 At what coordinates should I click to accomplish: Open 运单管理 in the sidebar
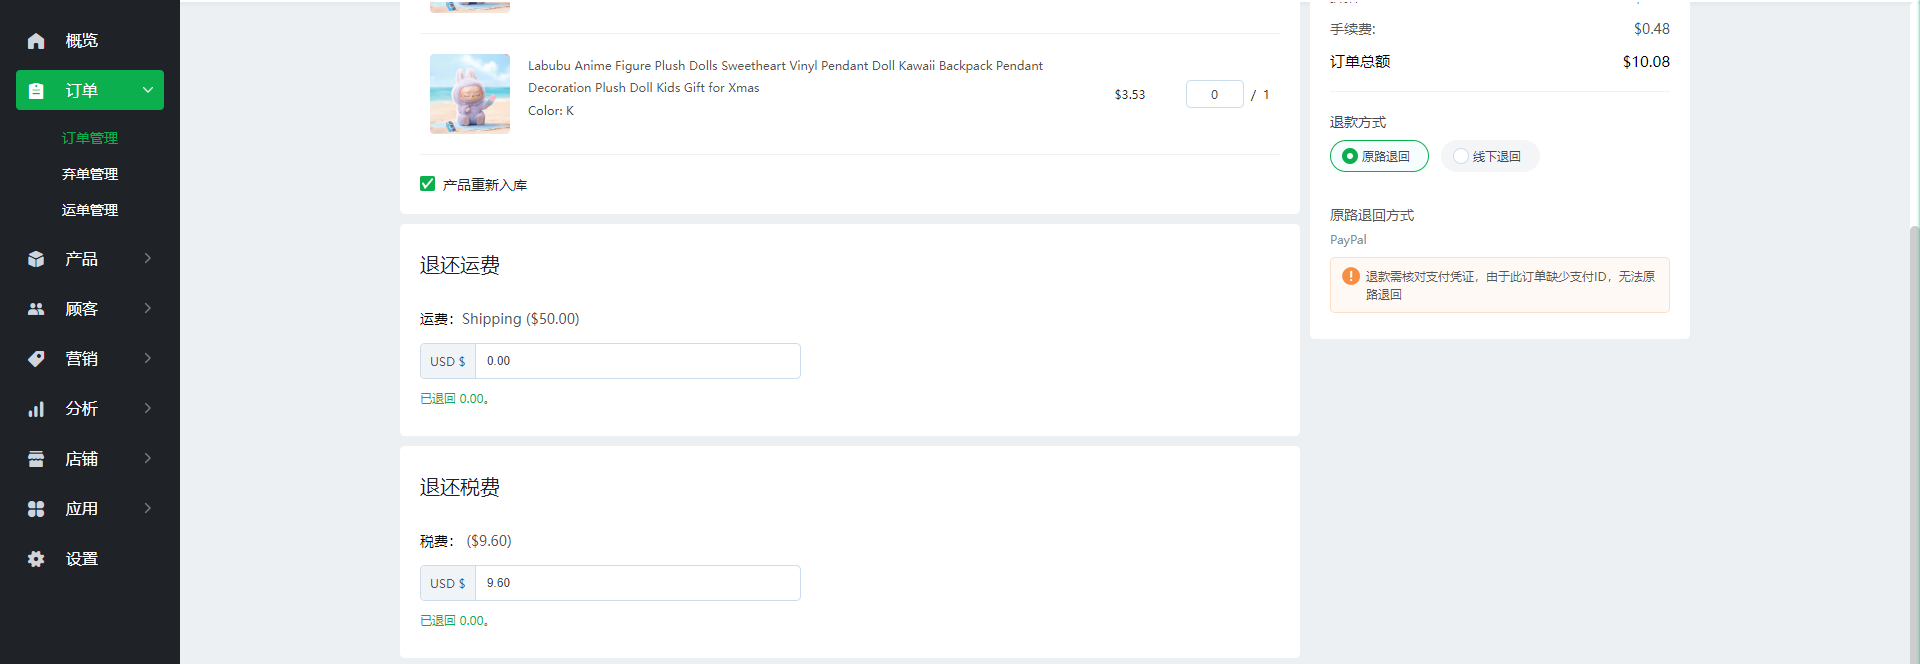tap(90, 210)
